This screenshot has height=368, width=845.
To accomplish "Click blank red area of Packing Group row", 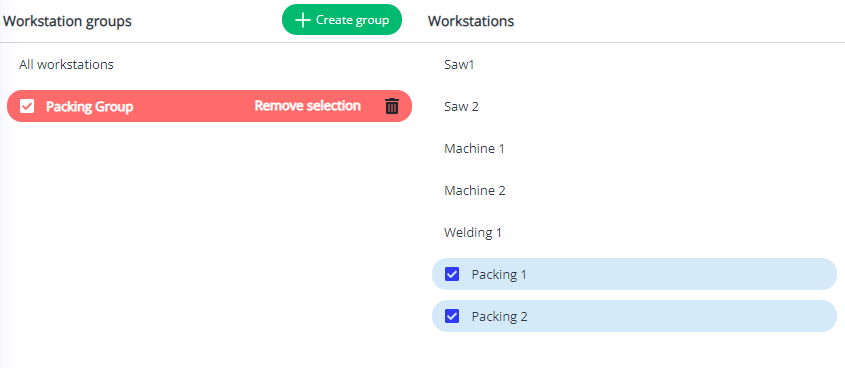I will 194,106.
